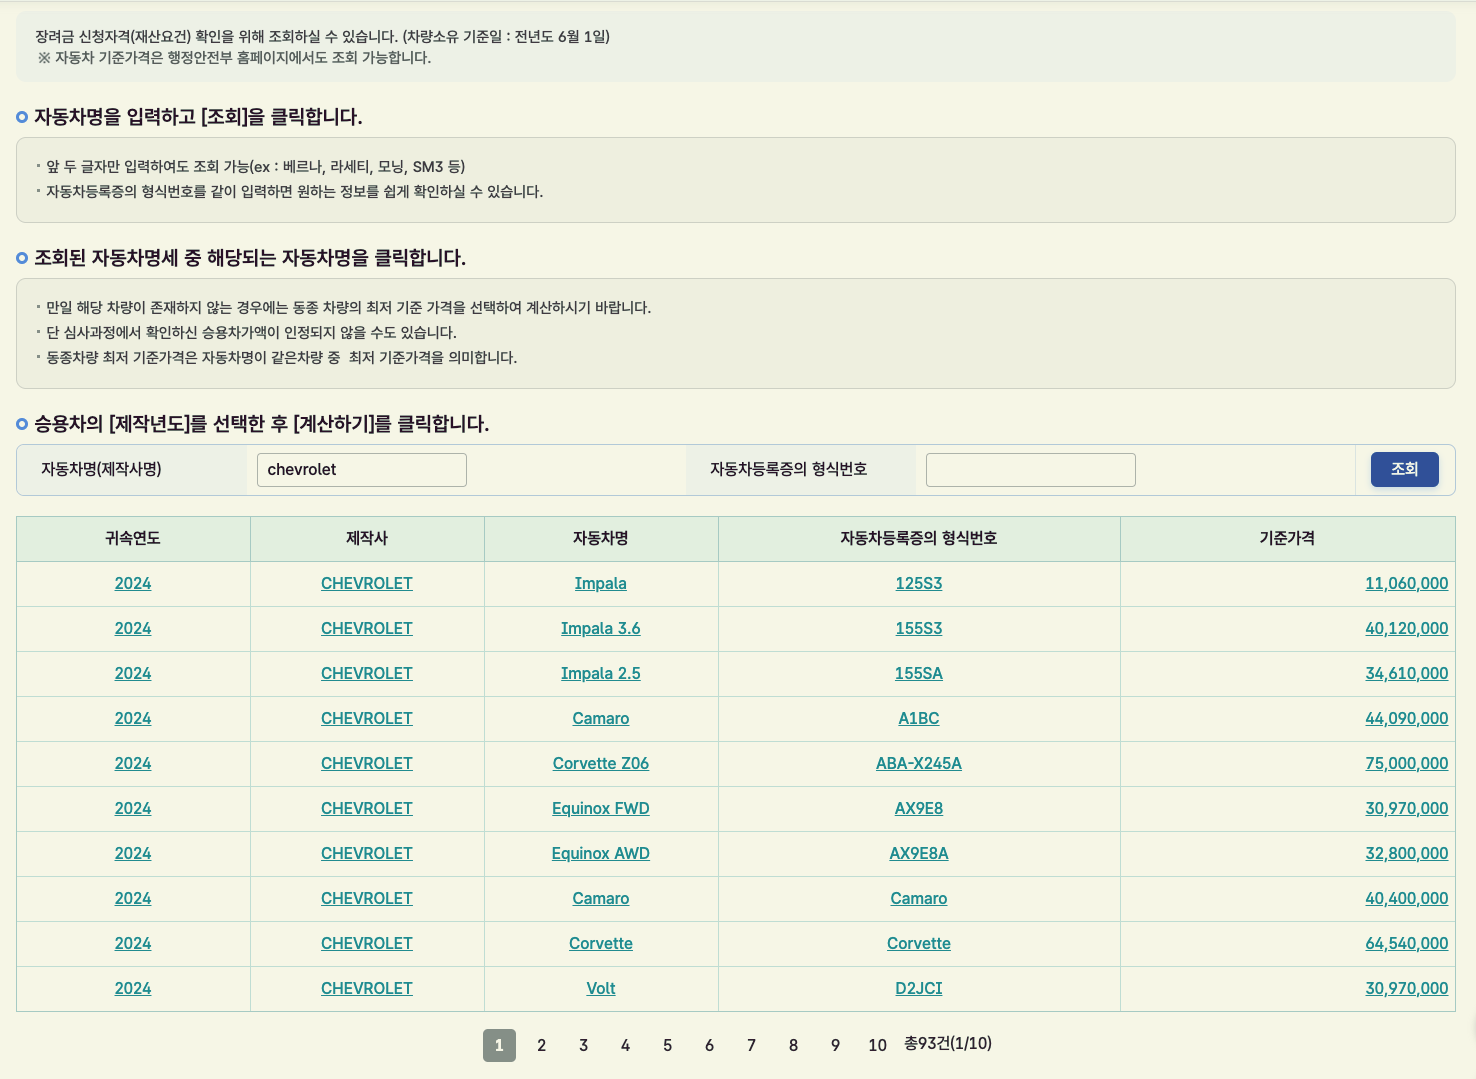Select price 40,120,000 for Impala 3.6
Screen dimensions: 1476x1079
click(1406, 628)
